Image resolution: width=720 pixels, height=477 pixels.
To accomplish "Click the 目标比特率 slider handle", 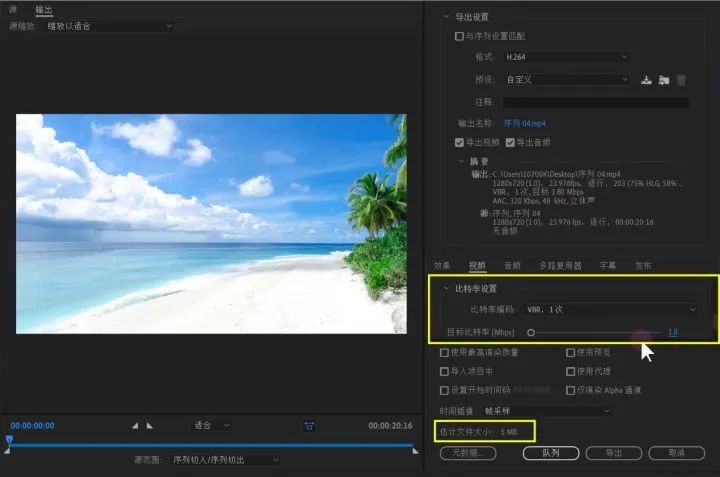I will [x=531, y=332].
